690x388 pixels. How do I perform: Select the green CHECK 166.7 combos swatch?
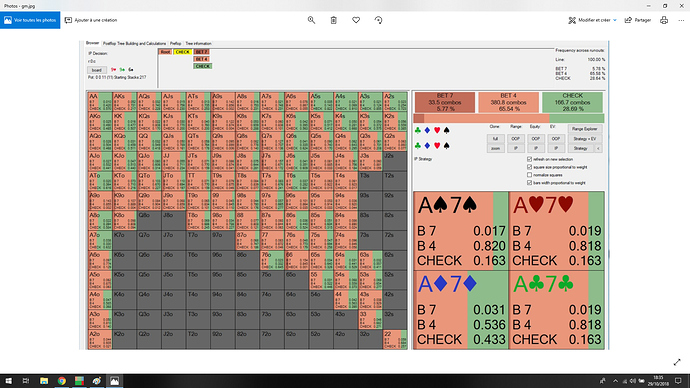(573, 102)
